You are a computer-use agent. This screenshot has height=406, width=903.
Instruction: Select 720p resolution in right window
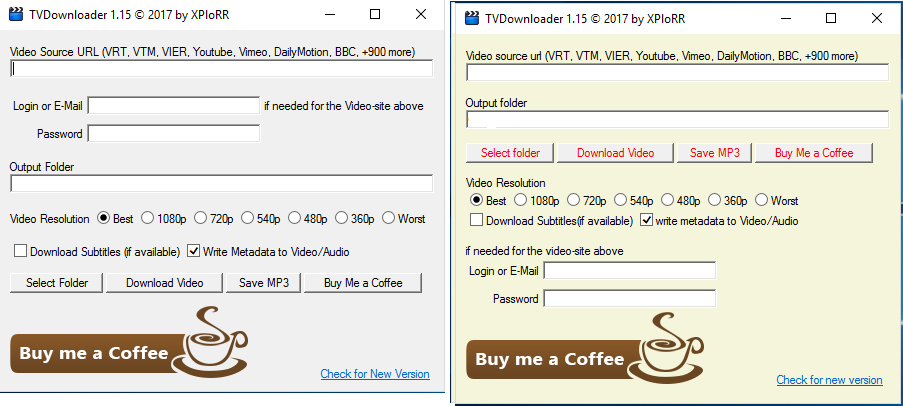coord(573,200)
